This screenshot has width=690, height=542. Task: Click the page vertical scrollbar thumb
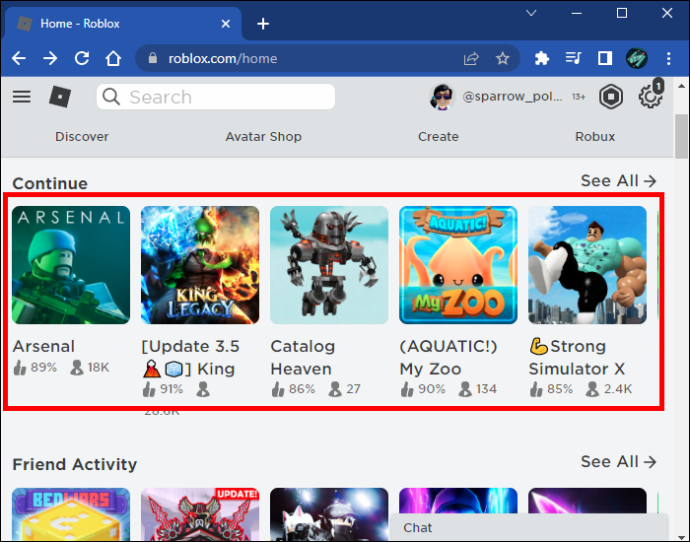click(682, 136)
